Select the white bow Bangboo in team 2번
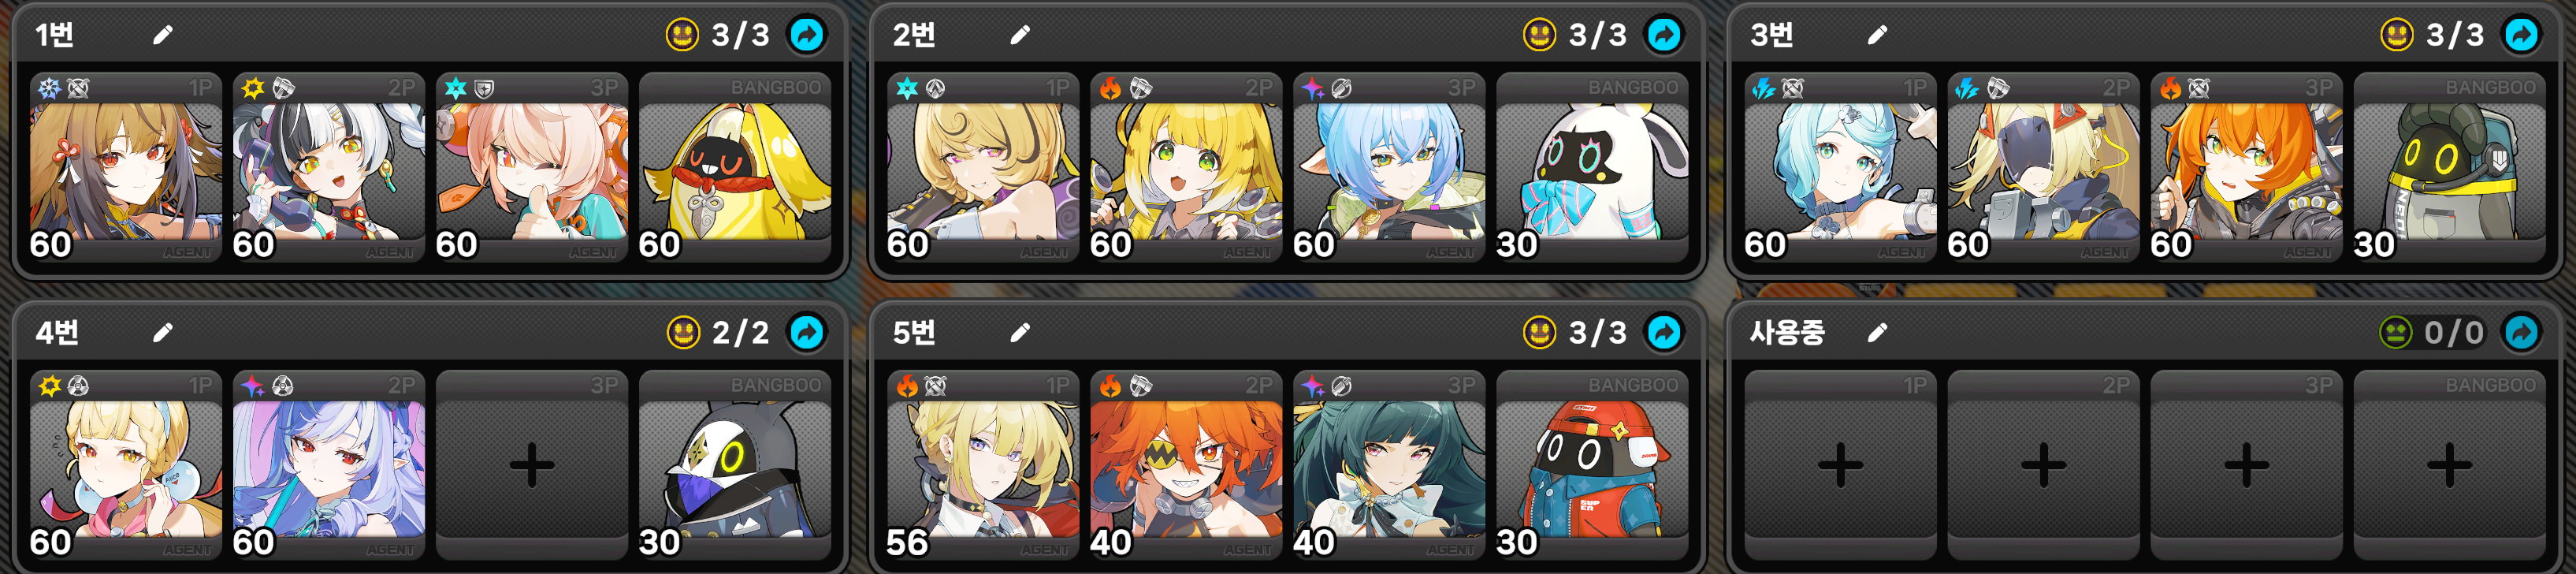The height and width of the screenshot is (574, 2576). tap(1592, 168)
